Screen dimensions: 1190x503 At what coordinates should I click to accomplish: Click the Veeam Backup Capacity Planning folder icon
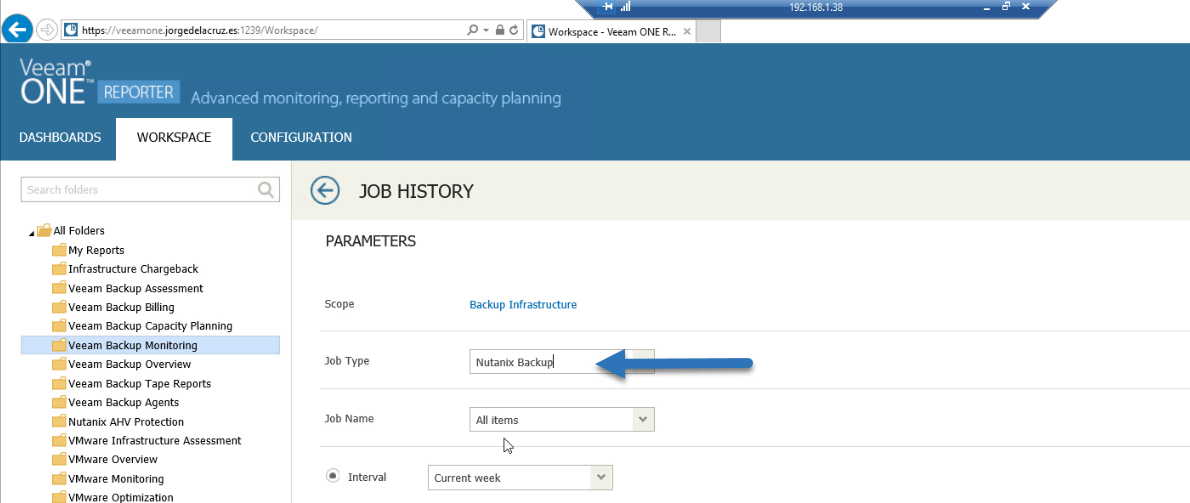[59, 326]
